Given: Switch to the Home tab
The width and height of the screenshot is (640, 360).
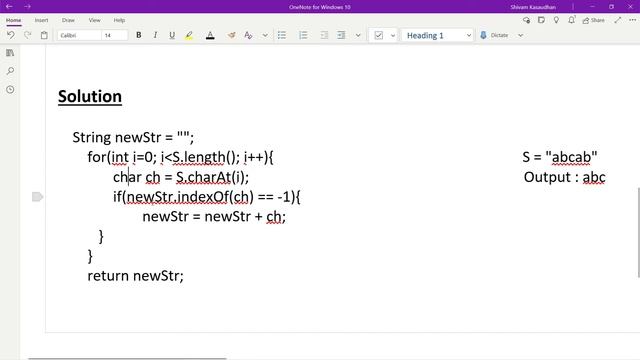Looking at the screenshot, I should coord(13,20).
